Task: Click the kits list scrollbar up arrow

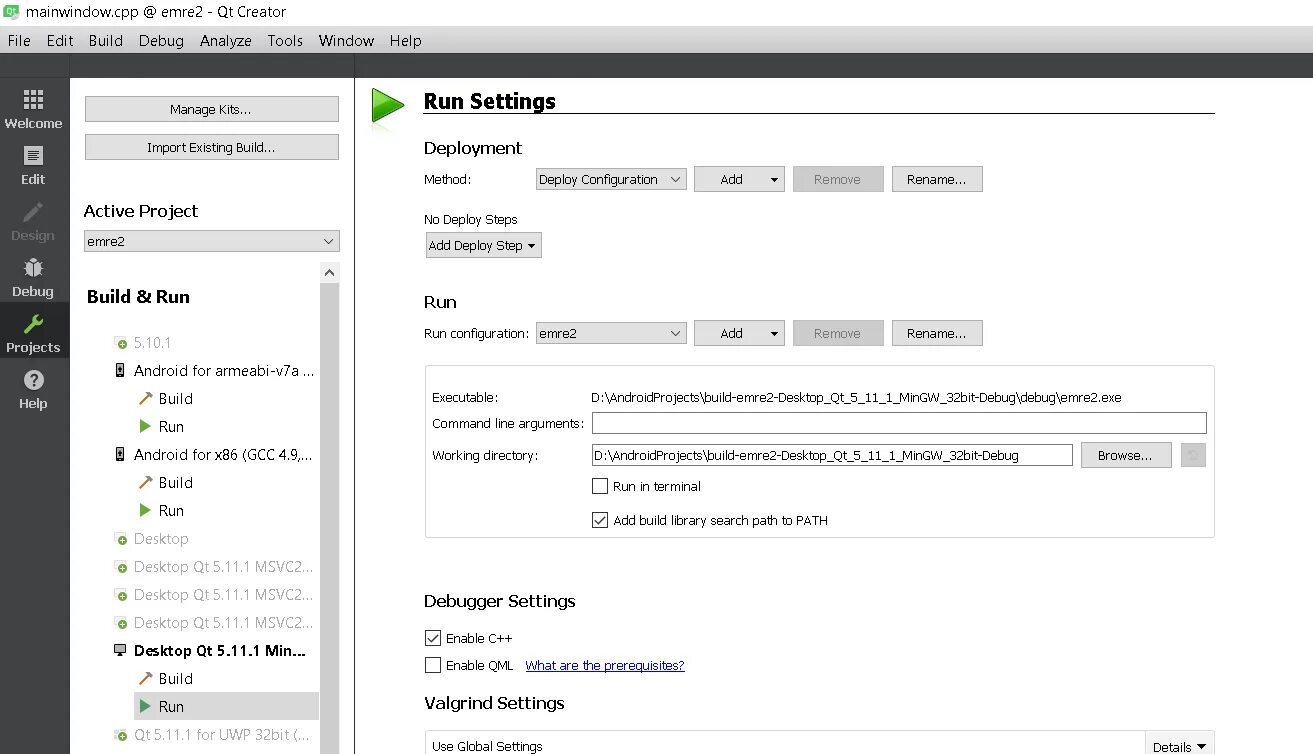Action: pyautogui.click(x=330, y=272)
